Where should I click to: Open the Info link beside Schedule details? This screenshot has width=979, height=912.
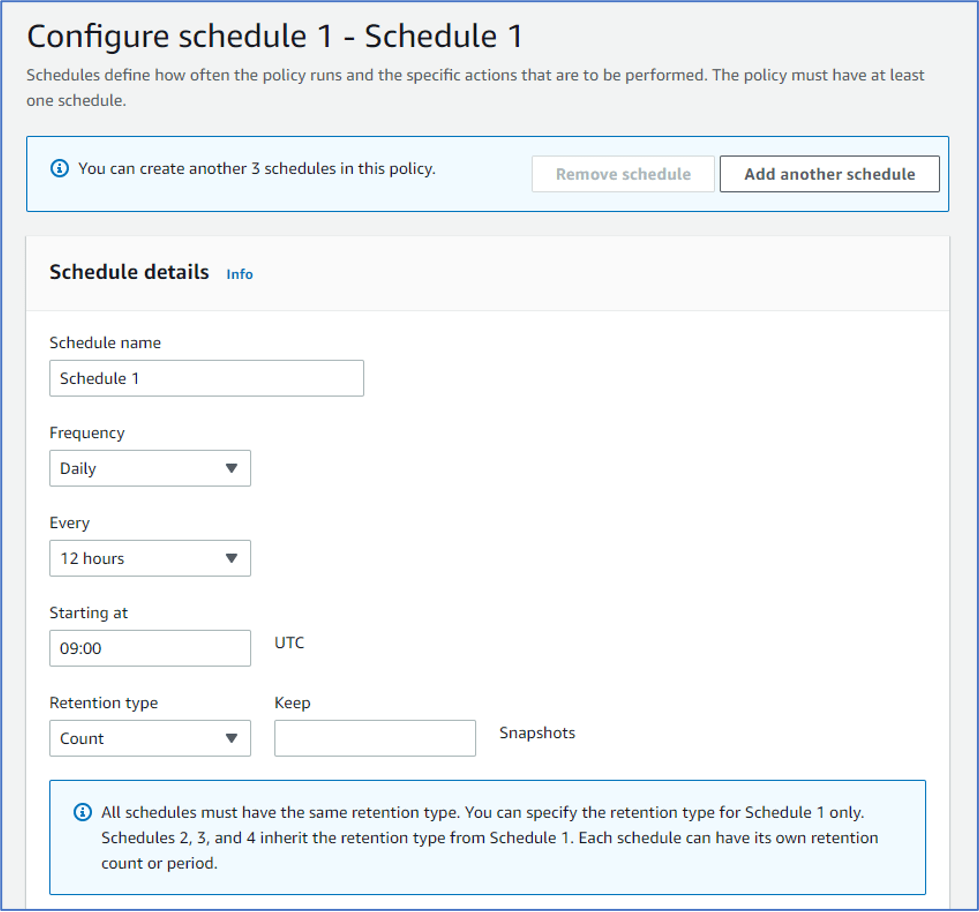[239, 273]
